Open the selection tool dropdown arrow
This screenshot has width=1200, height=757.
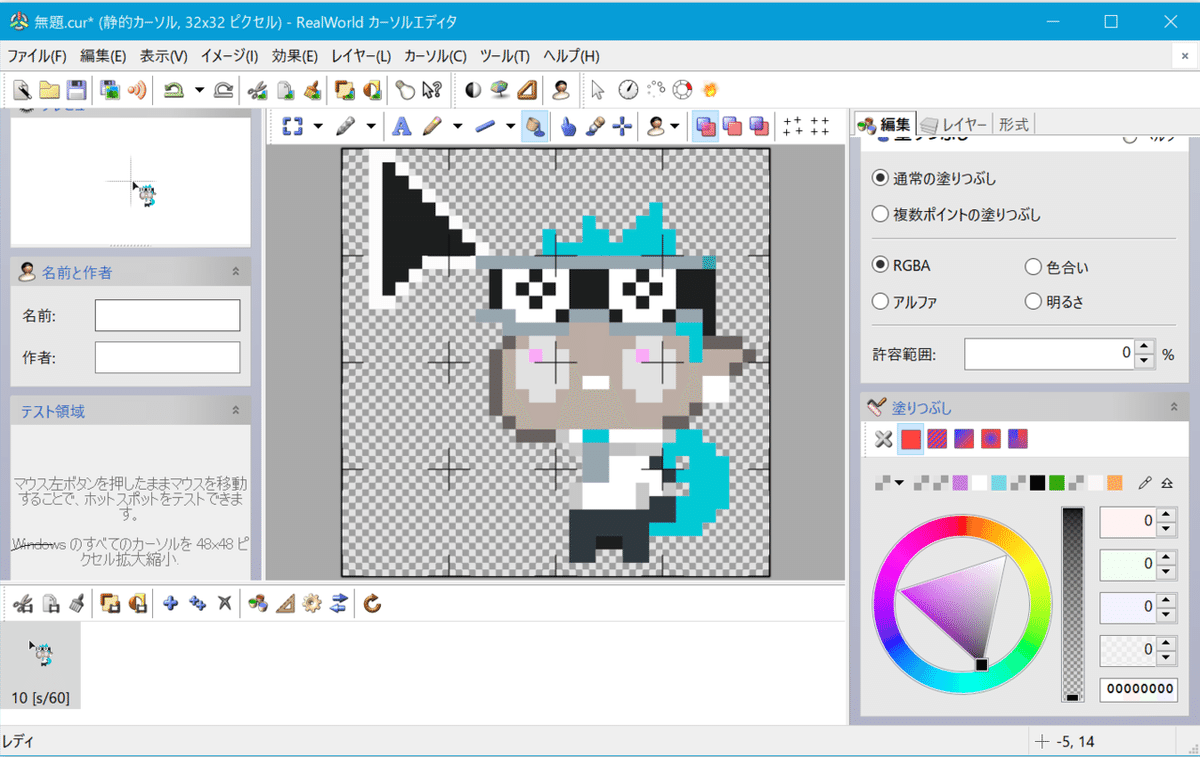tap(318, 127)
